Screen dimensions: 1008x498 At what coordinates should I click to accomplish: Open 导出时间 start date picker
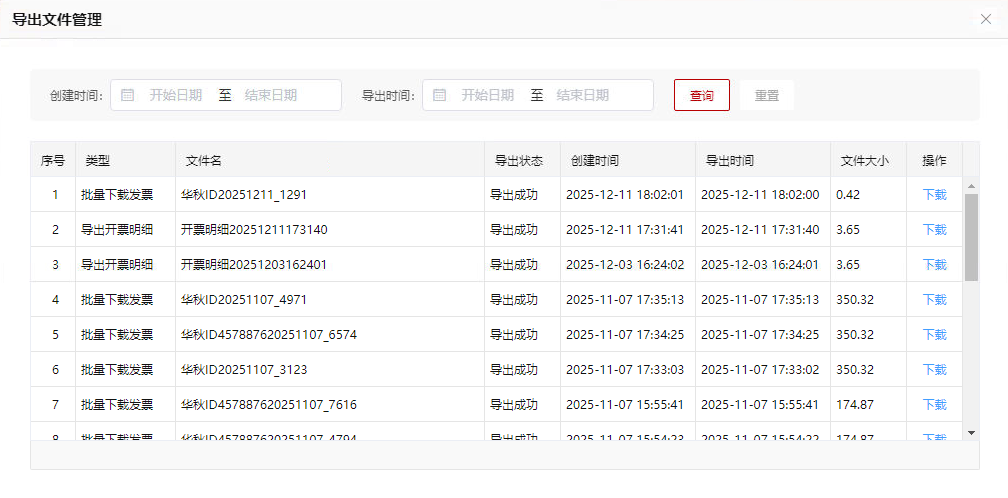(488, 95)
